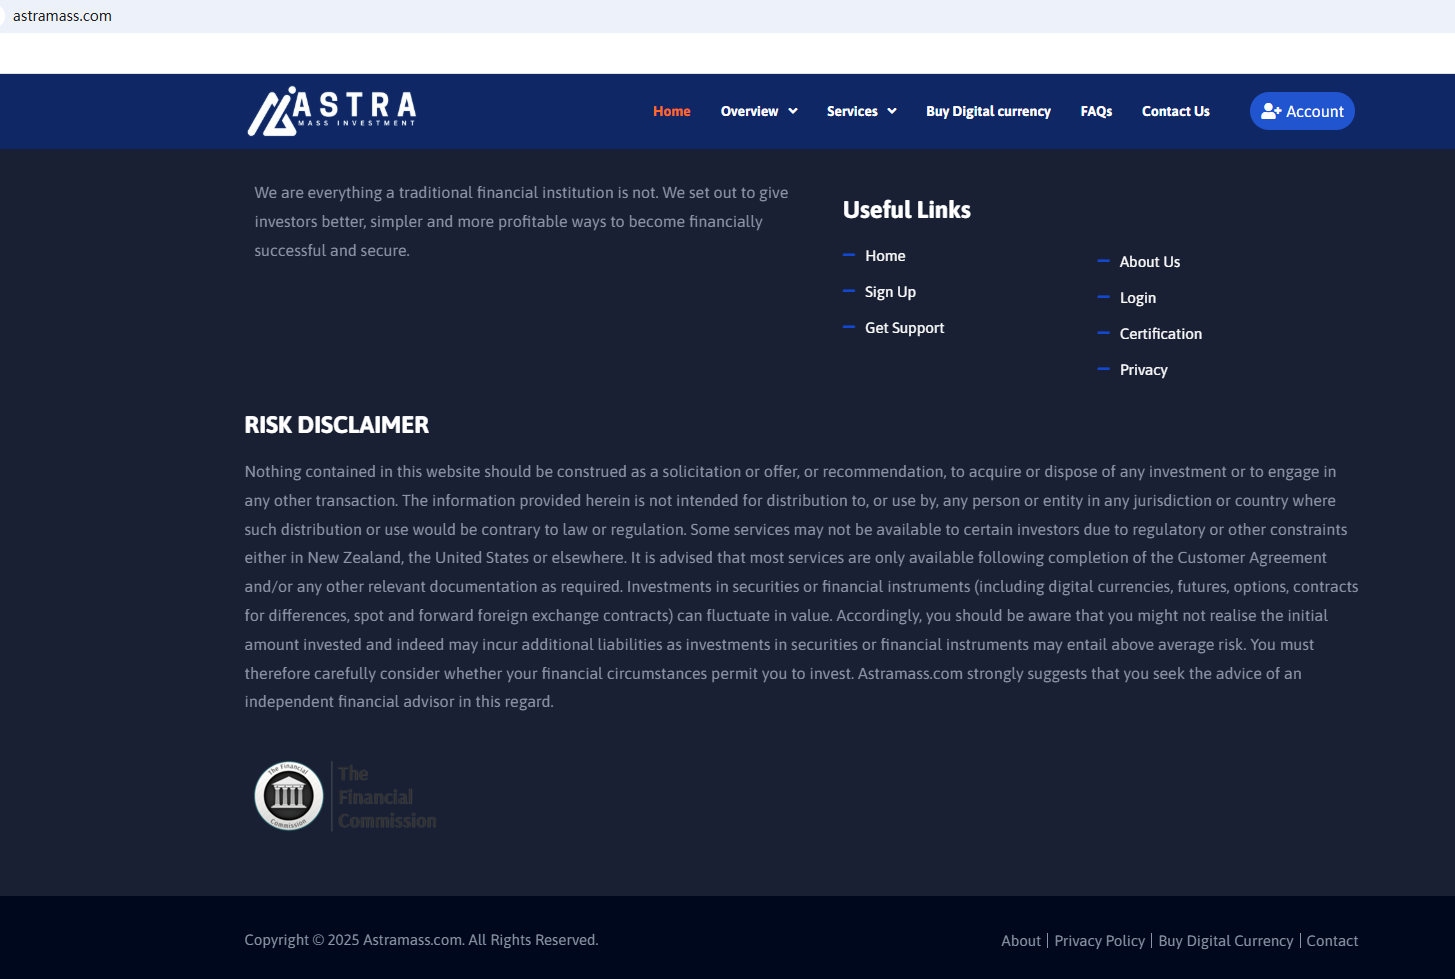The image size is (1455, 979).
Task: Expand the Overview dropdown chevron
Action: pos(793,111)
